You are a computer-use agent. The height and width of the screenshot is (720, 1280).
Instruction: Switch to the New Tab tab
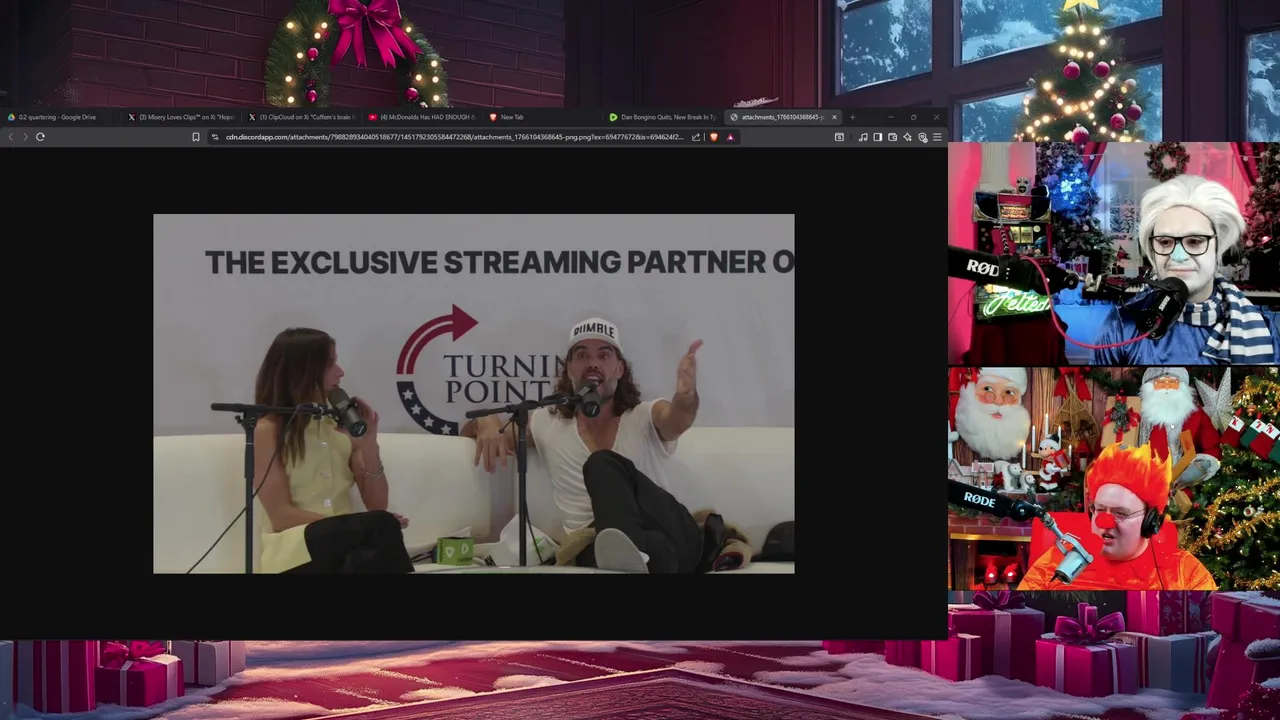coord(543,117)
